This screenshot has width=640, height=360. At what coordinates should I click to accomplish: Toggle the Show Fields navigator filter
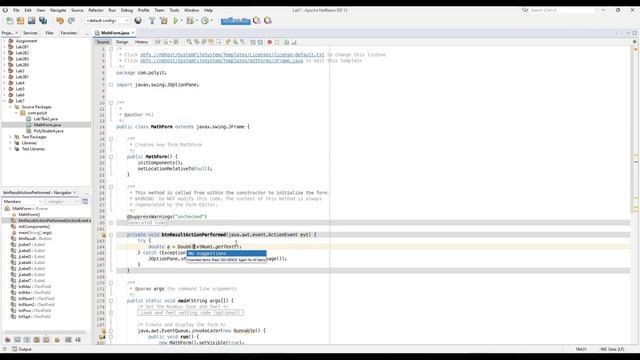click(x=17, y=340)
